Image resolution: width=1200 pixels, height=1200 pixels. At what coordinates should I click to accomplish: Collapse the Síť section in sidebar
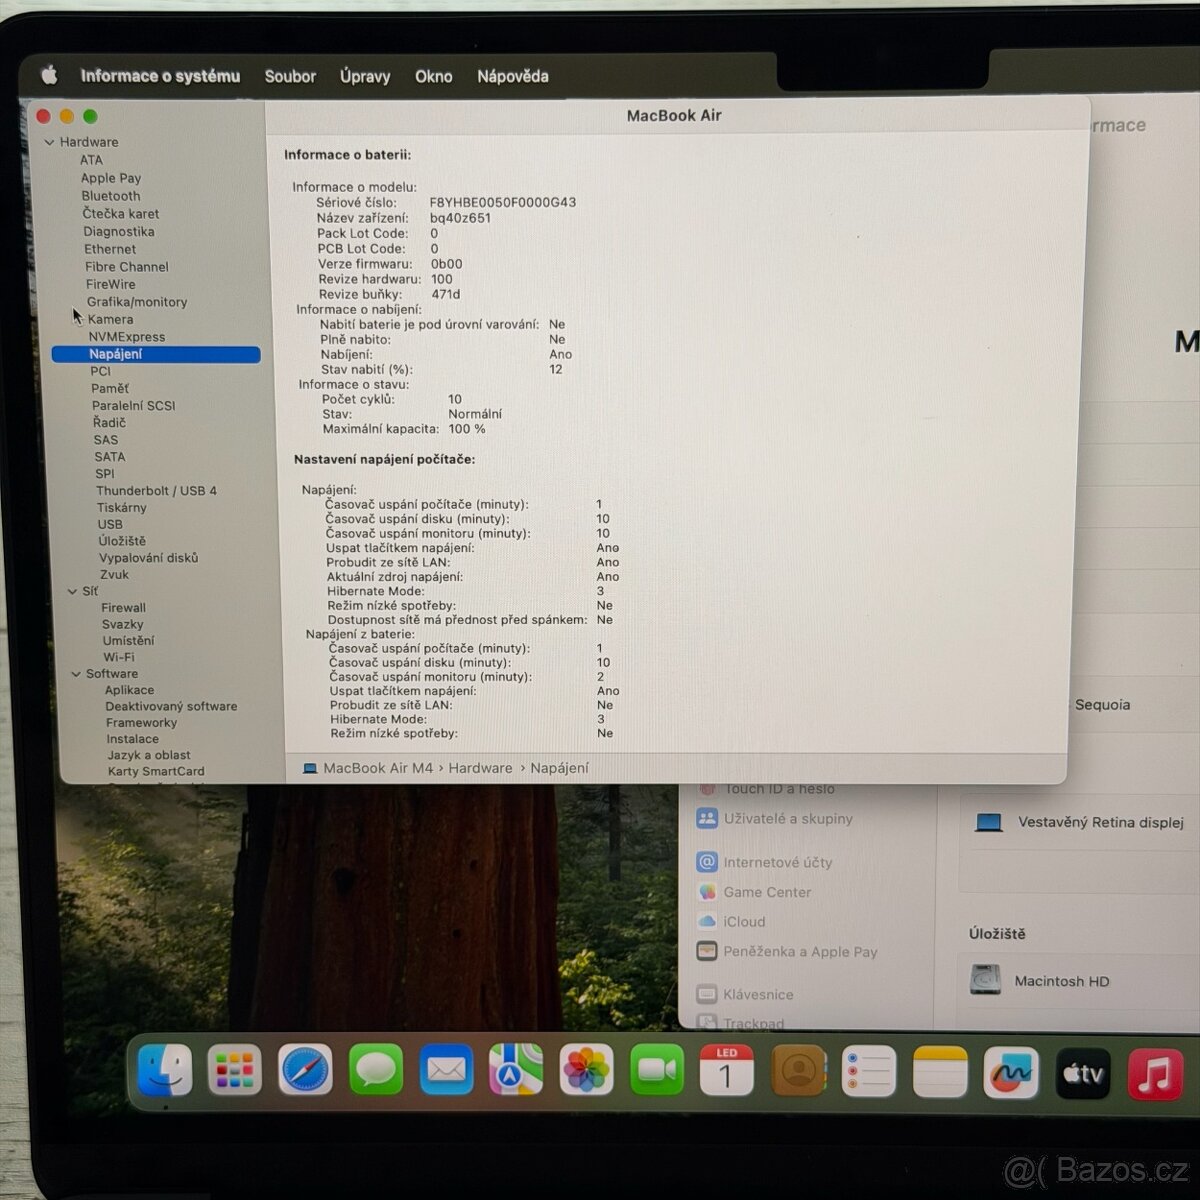[72, 591]
